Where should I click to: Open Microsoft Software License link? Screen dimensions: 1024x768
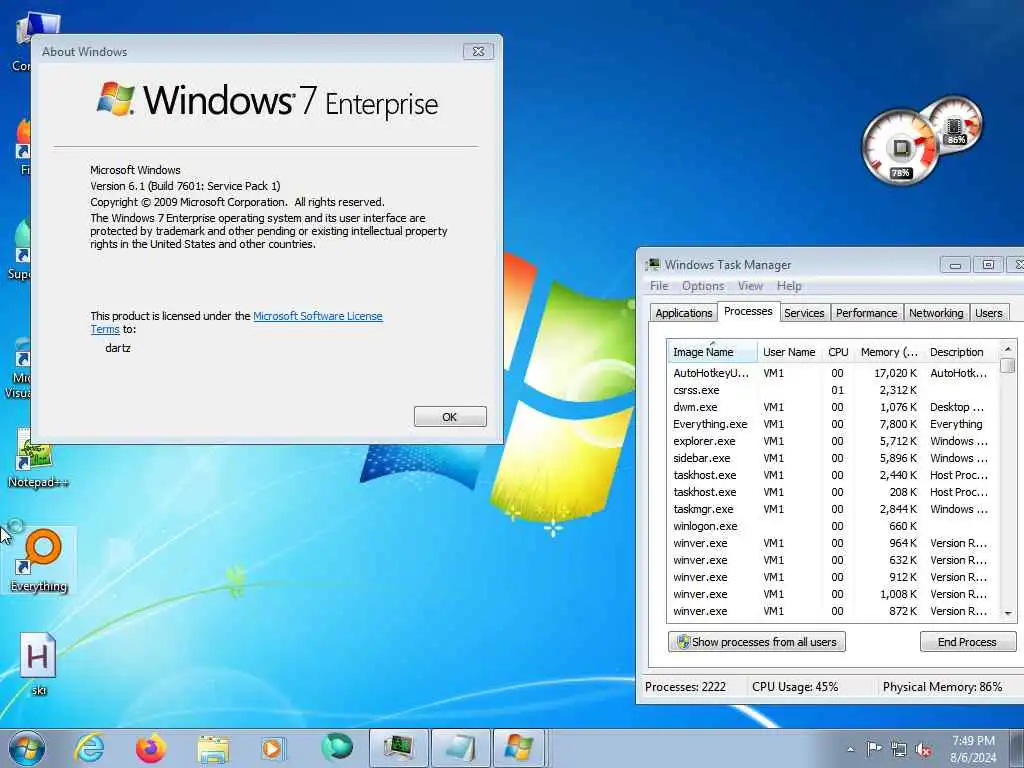tap(317, 316)
